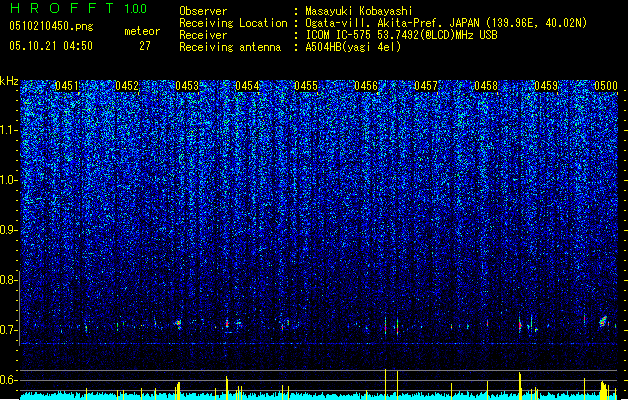
Task: Click the observer name Masayuki Kobayashi
Action: point(359,11)
